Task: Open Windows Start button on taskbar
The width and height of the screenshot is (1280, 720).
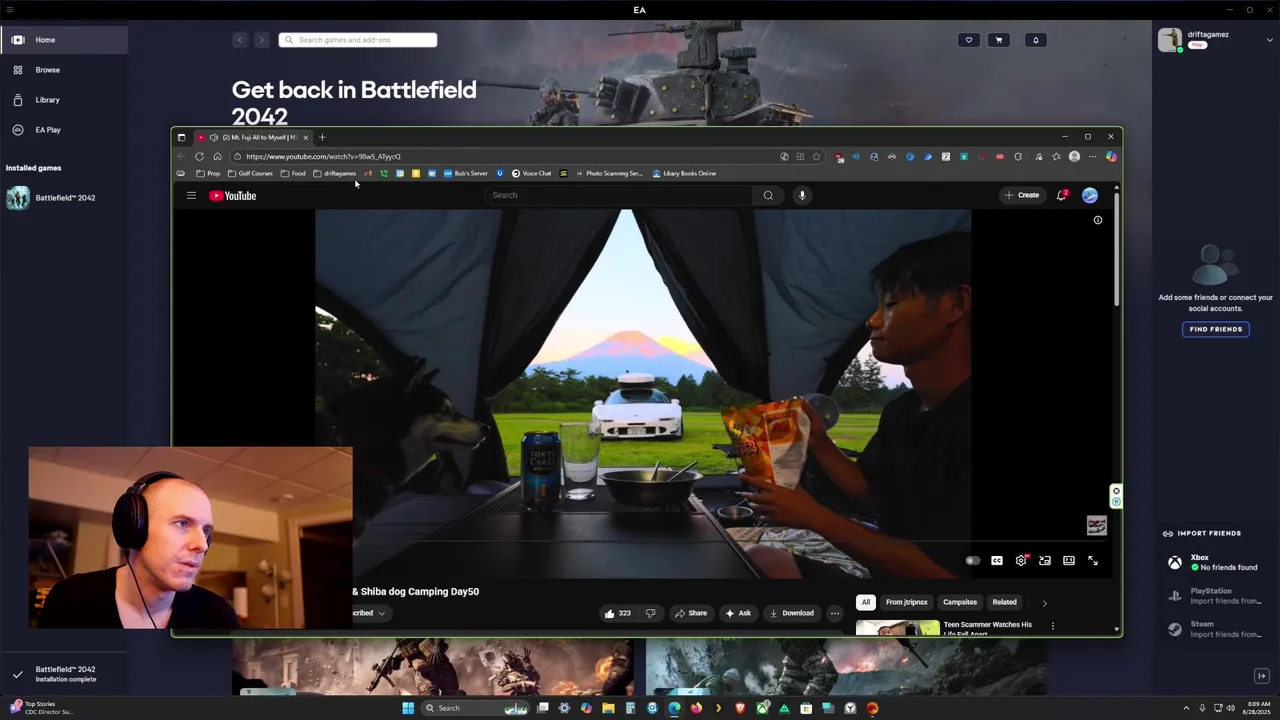Action: click(408, 708)
